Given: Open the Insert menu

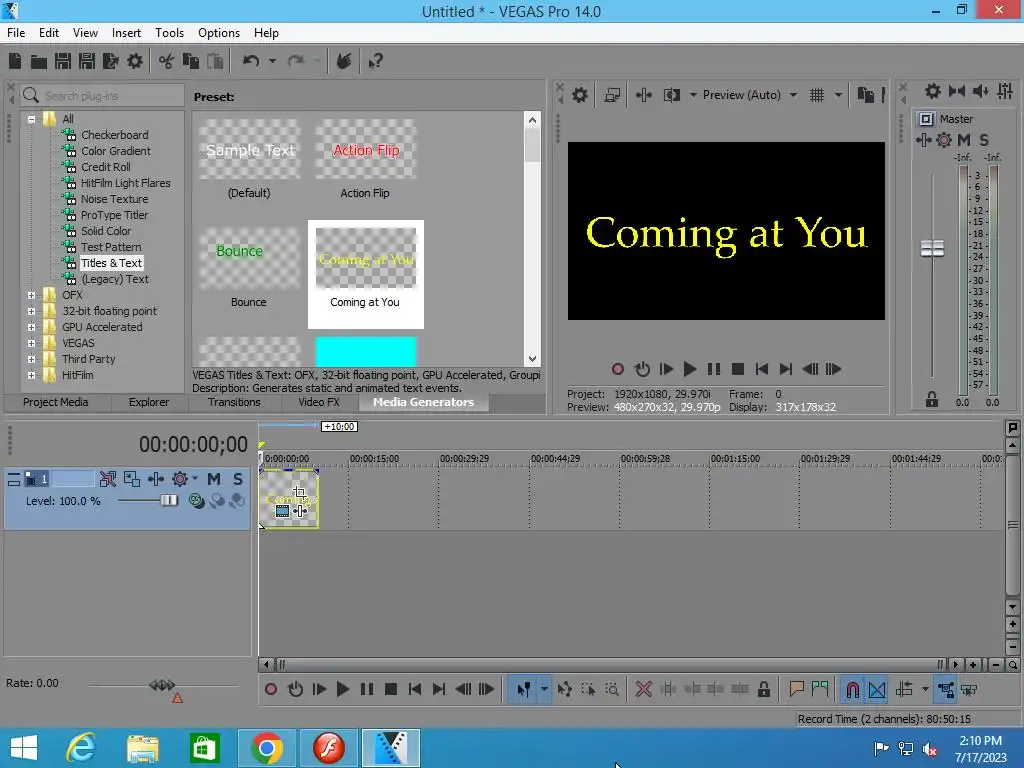Looking at the screenshot, I should (x=126, y=33).
